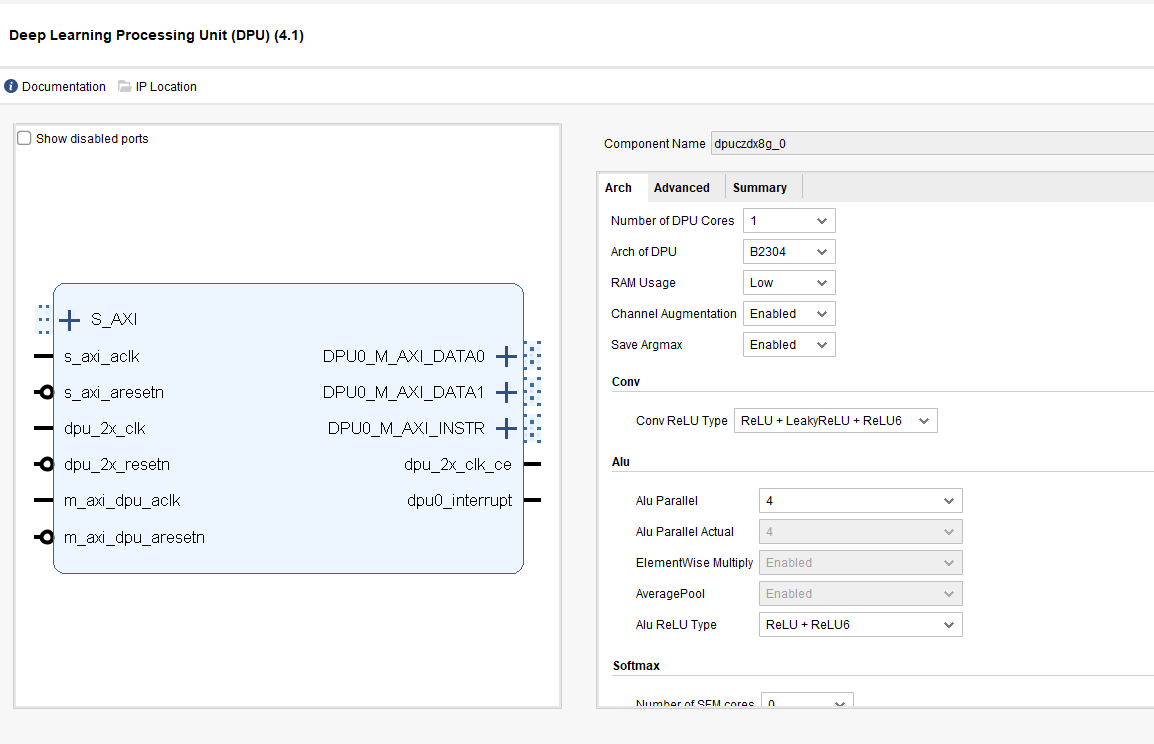Open the Number of DPU Cores dropdown
The width and height of the screenshot is (1154, 744).
coord(789,221)
